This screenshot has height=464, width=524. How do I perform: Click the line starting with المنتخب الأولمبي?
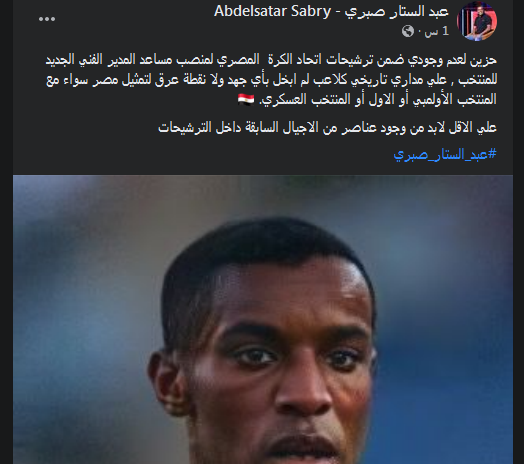(367, 99)
